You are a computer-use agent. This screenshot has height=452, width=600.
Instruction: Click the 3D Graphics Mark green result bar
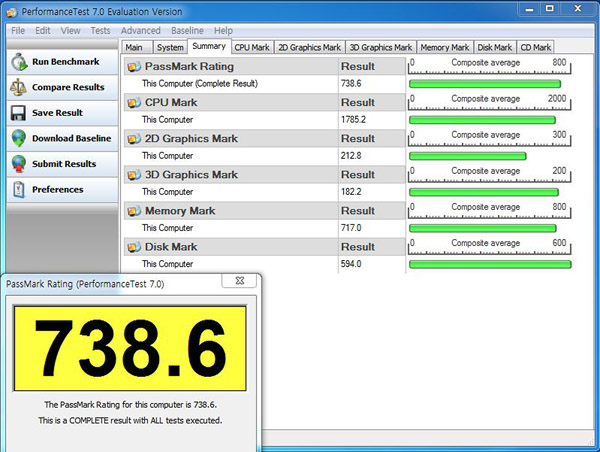(x=484, y=192)
